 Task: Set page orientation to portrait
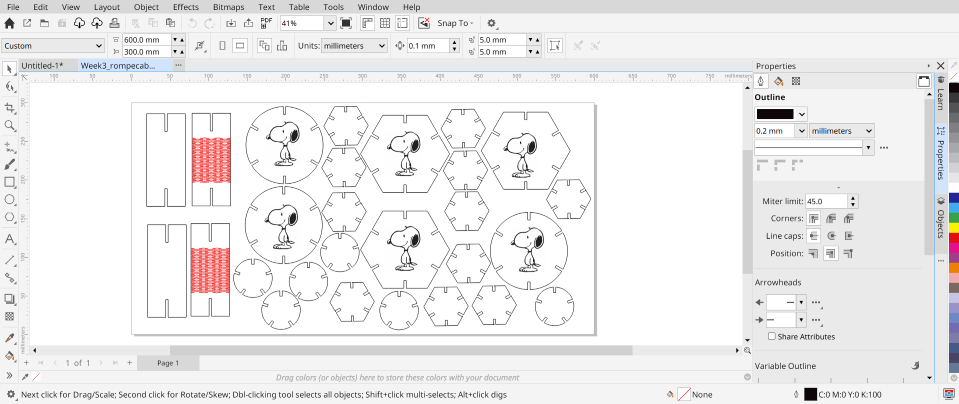pyautogui.click(x=223, y=46)
